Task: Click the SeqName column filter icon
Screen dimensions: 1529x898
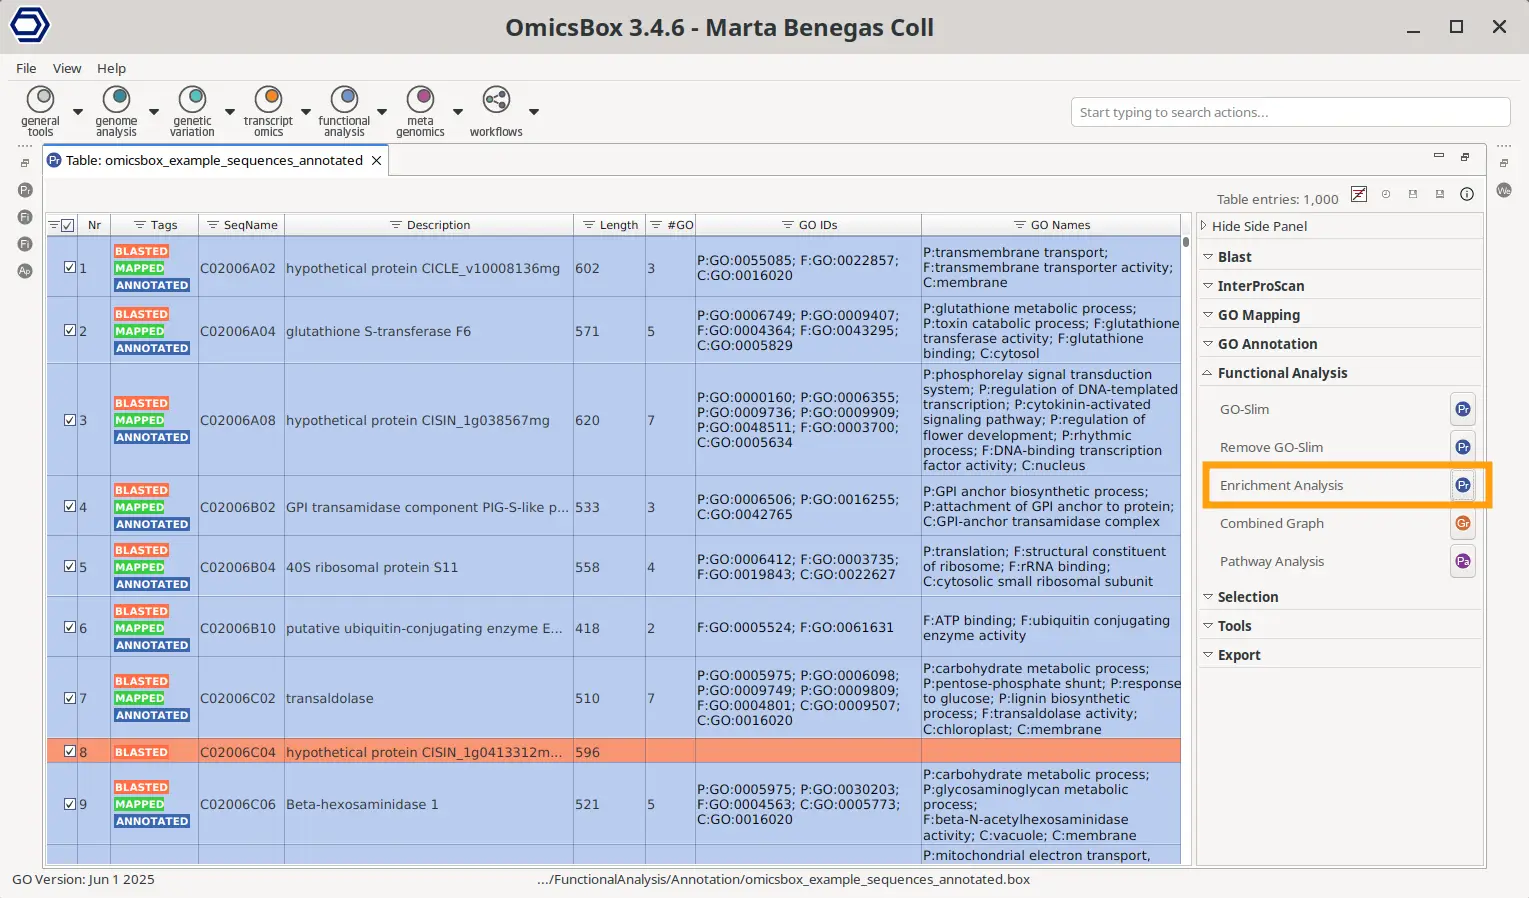Action: point(213,225)
